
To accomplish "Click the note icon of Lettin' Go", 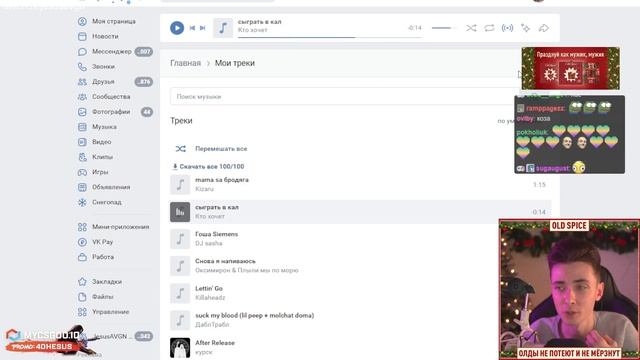I will (x=180, y=293).
